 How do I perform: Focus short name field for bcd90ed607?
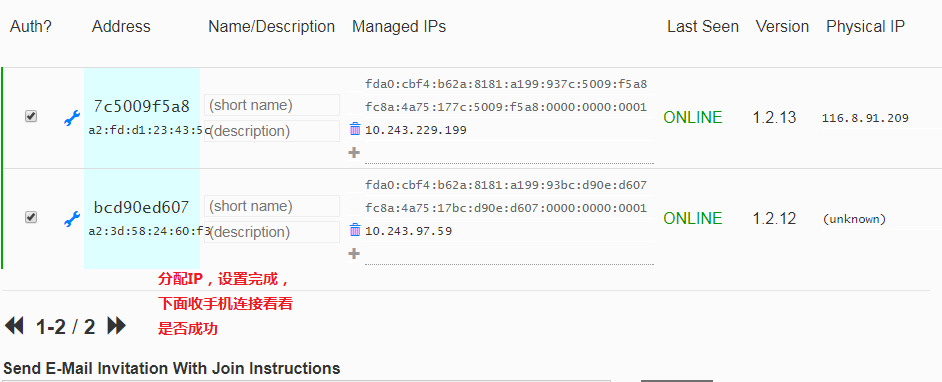point(272,206)
